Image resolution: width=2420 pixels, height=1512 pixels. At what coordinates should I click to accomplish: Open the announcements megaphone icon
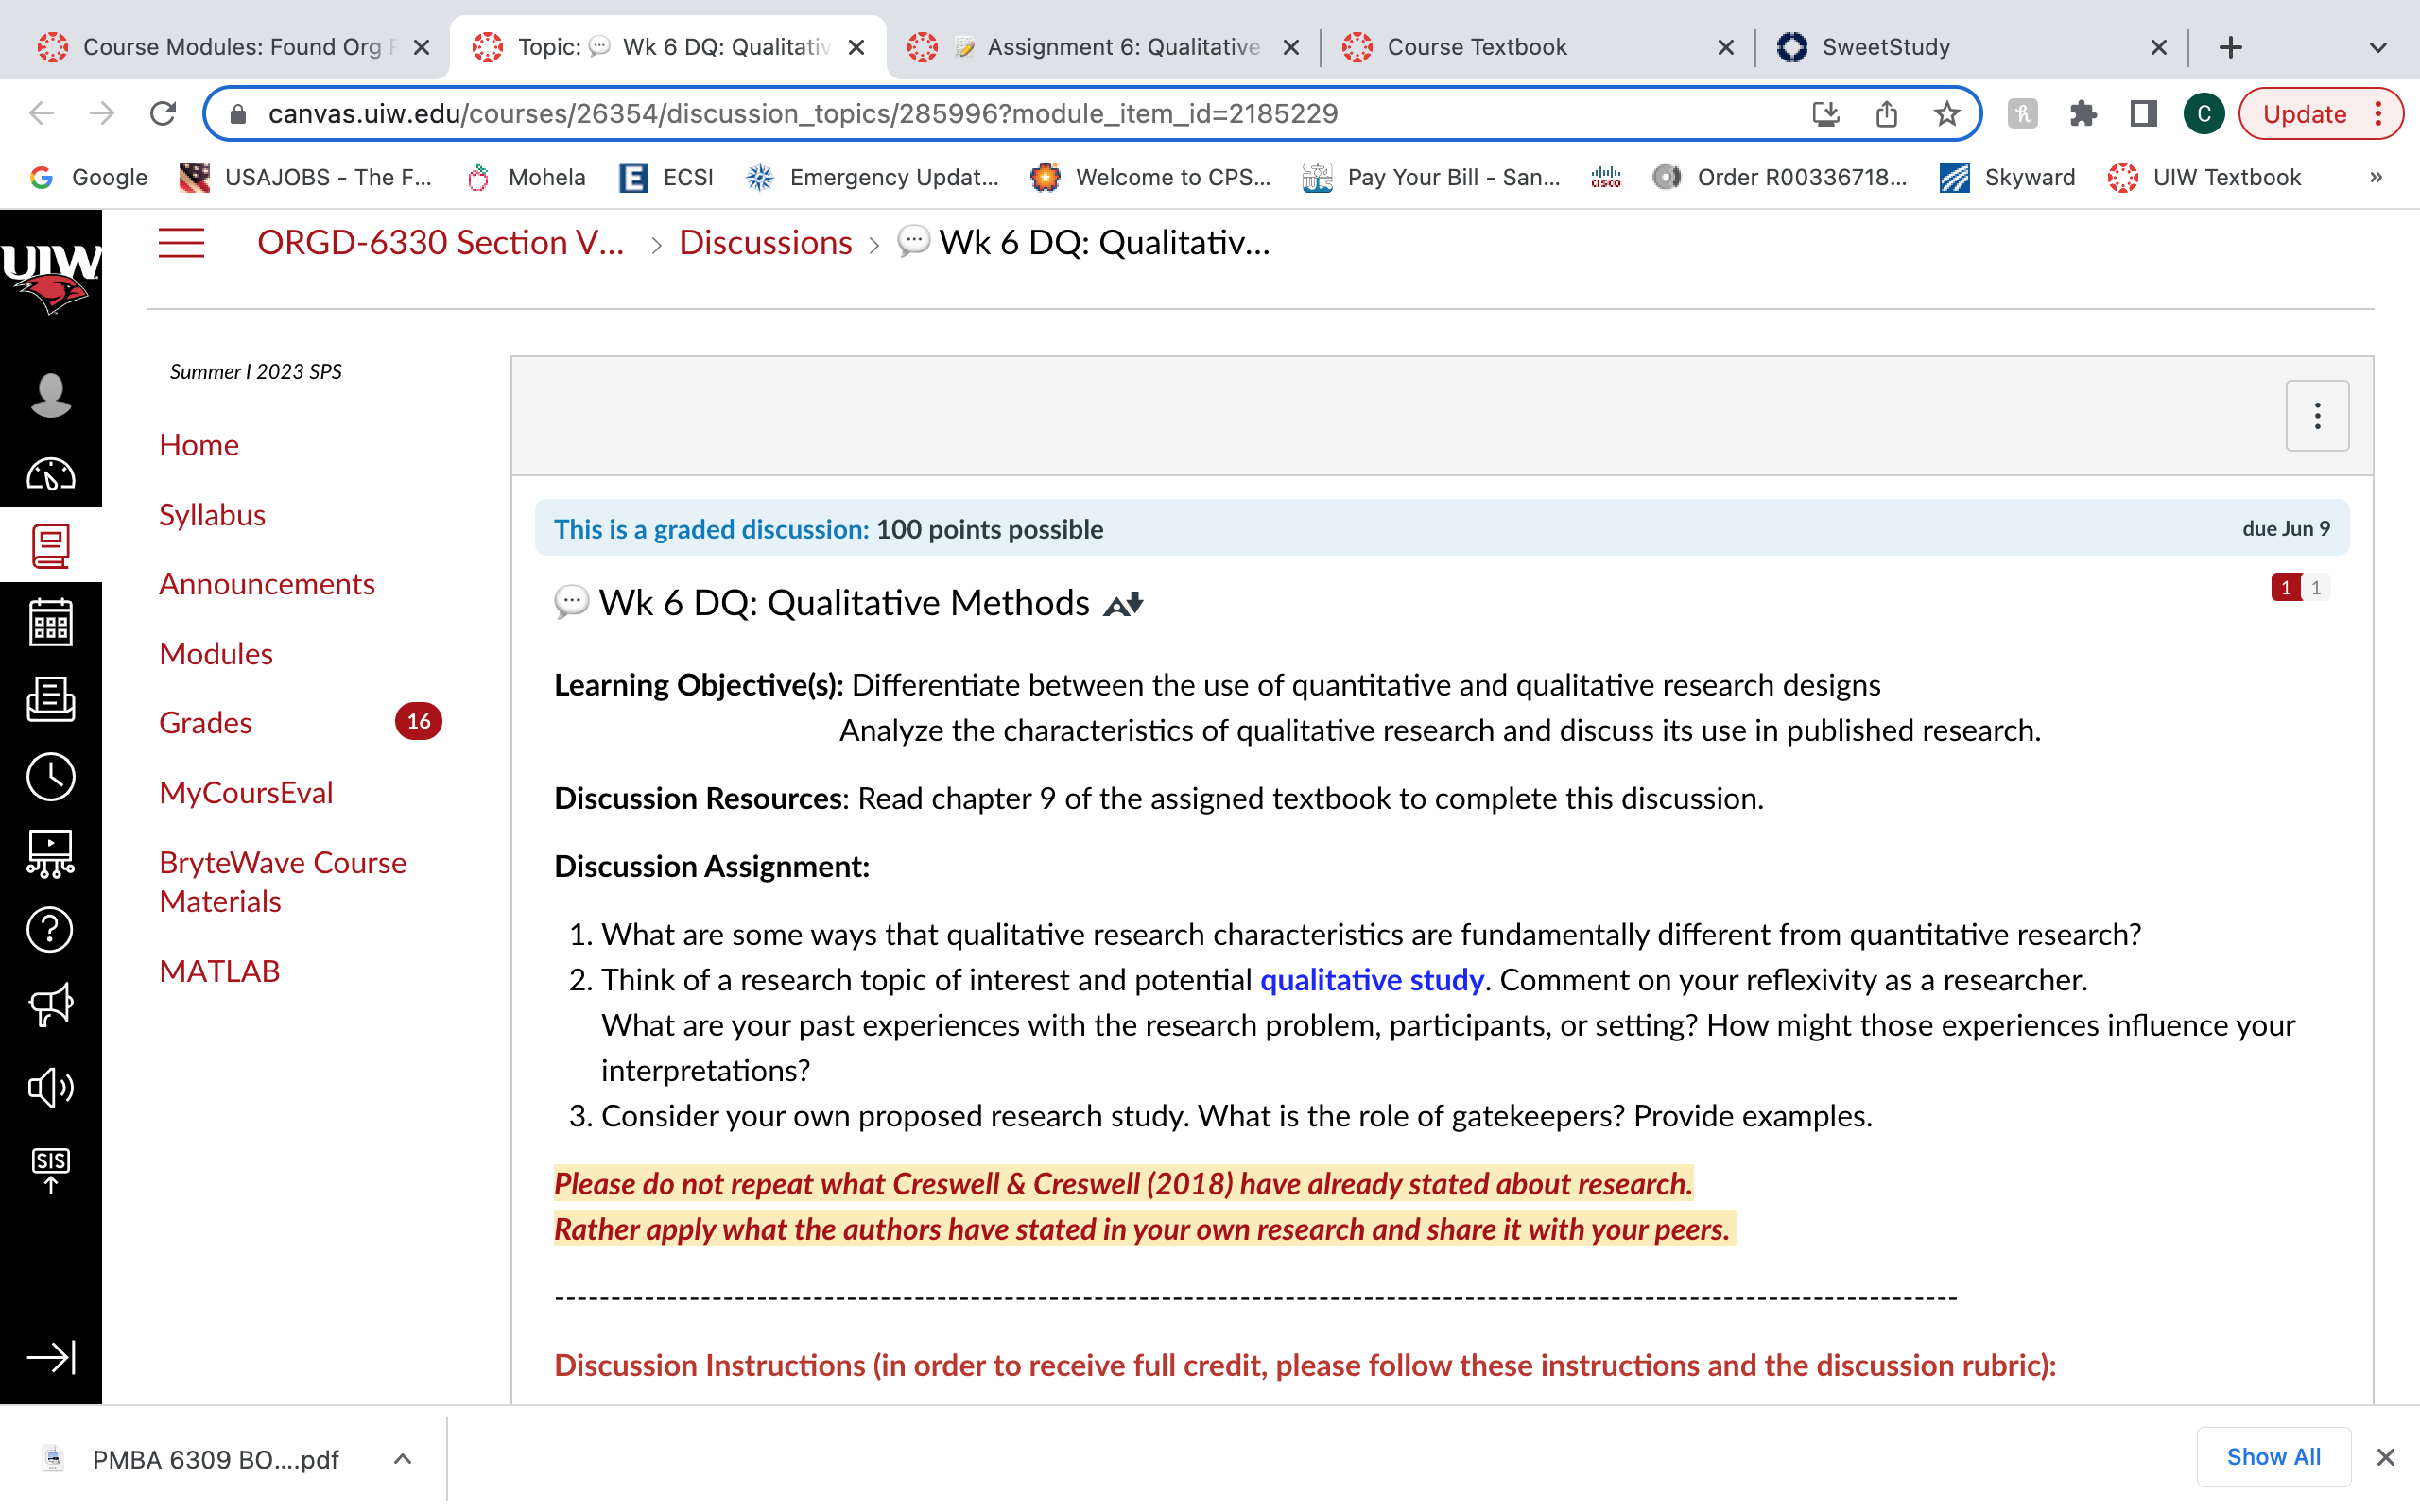50,1004
